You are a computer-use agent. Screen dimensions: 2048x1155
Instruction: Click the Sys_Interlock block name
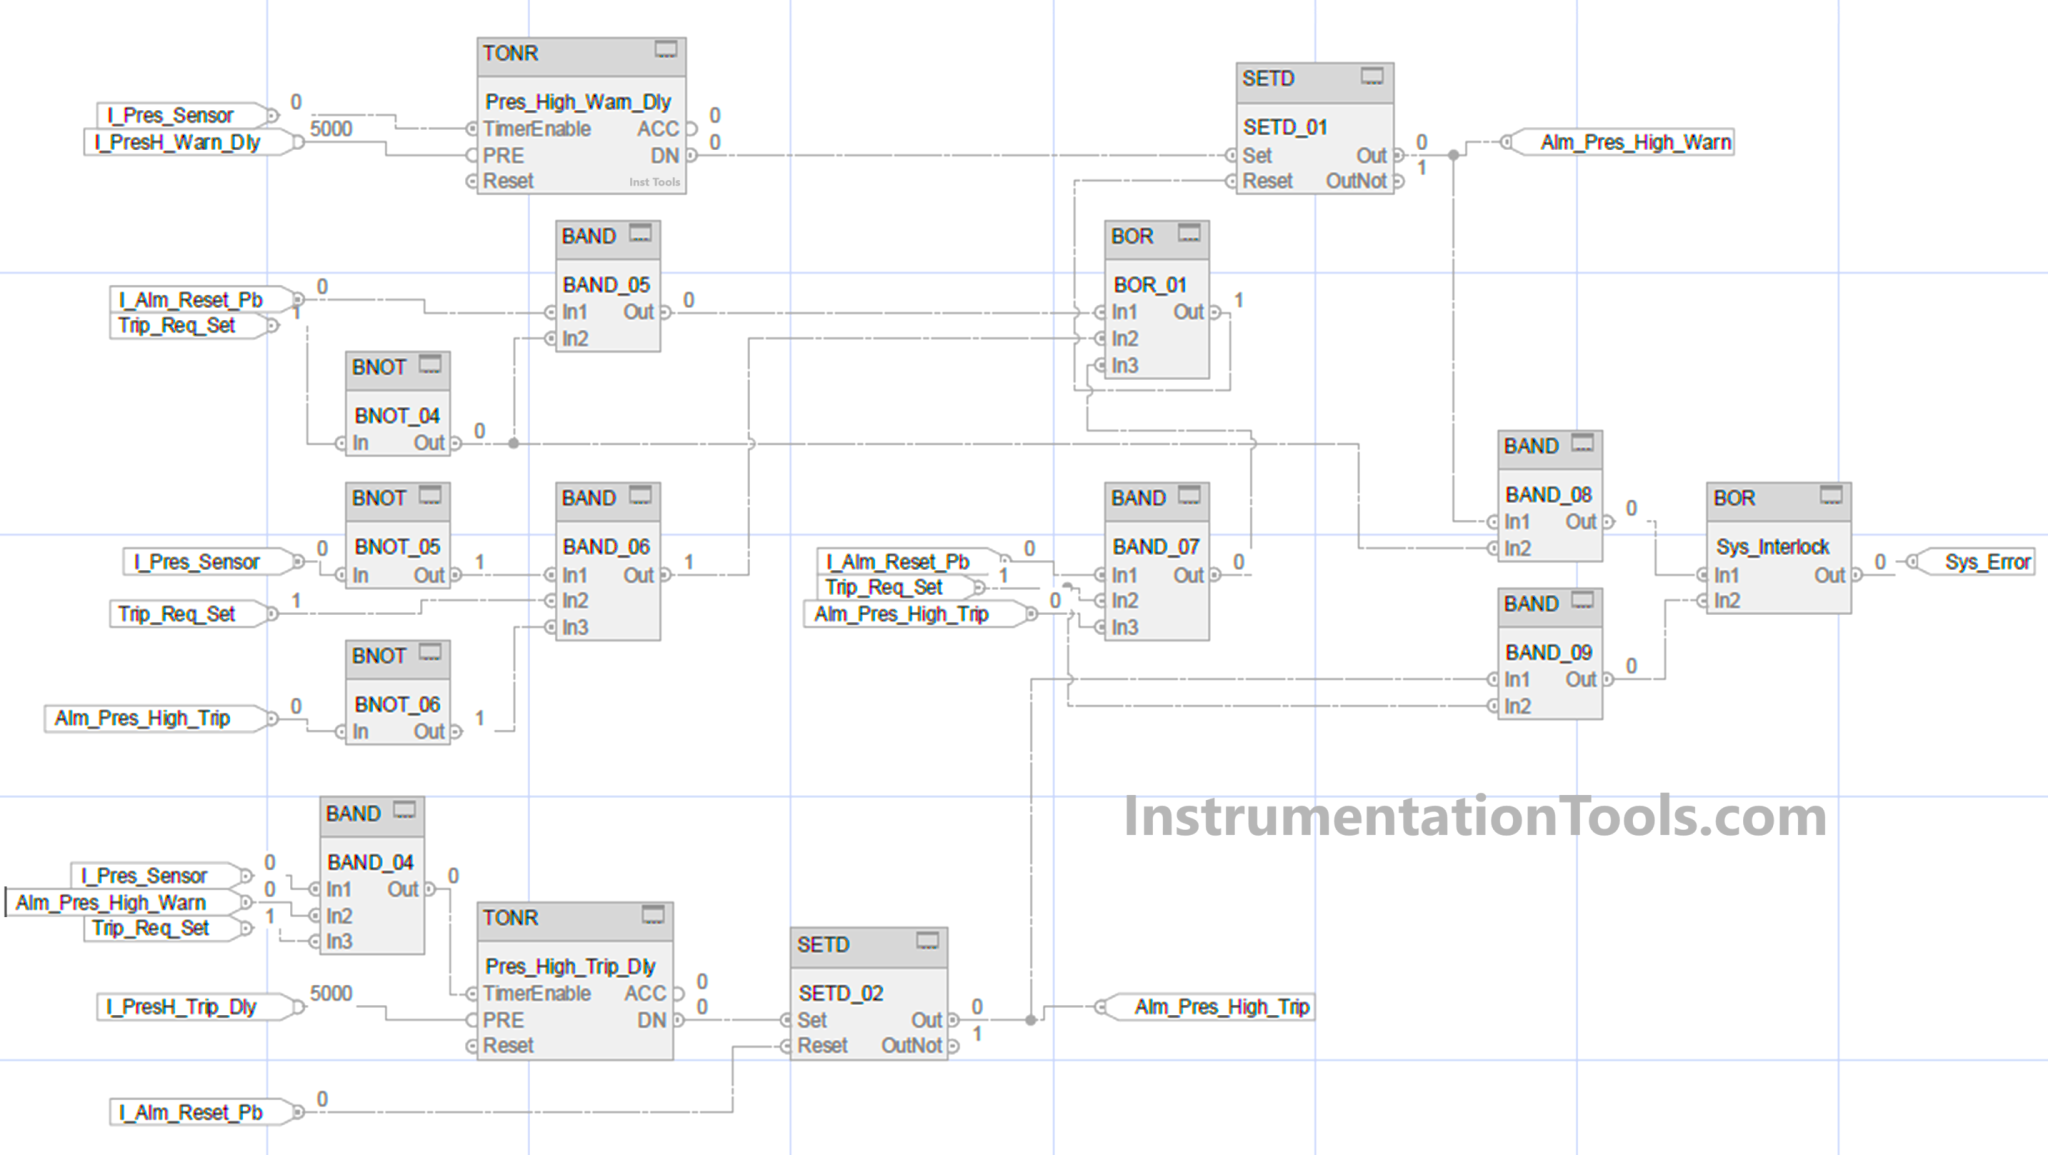pos(1773,547)
